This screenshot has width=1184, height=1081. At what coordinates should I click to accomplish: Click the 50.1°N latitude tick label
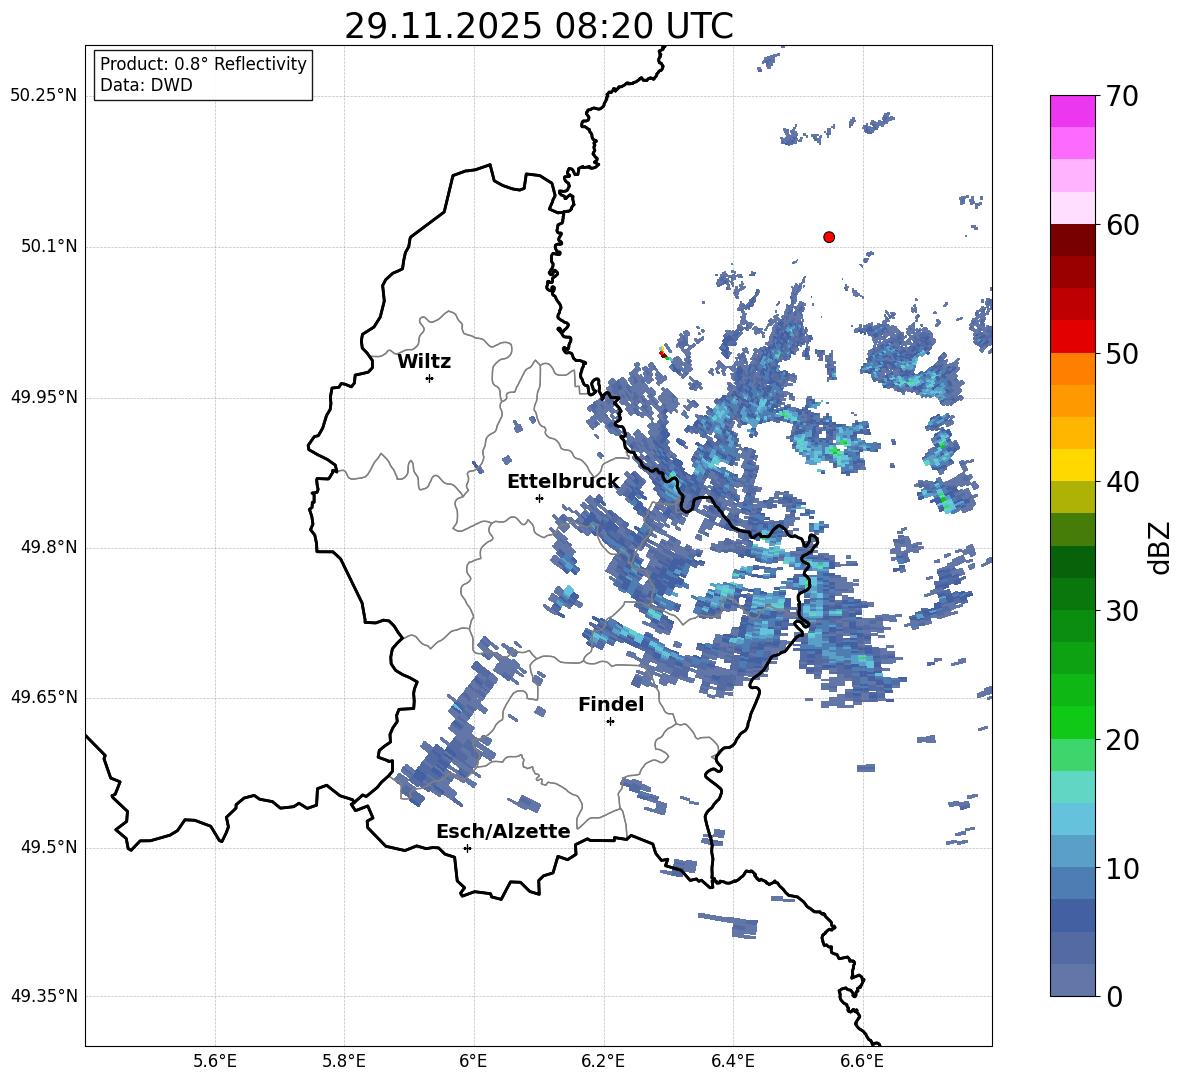point(48,247)
